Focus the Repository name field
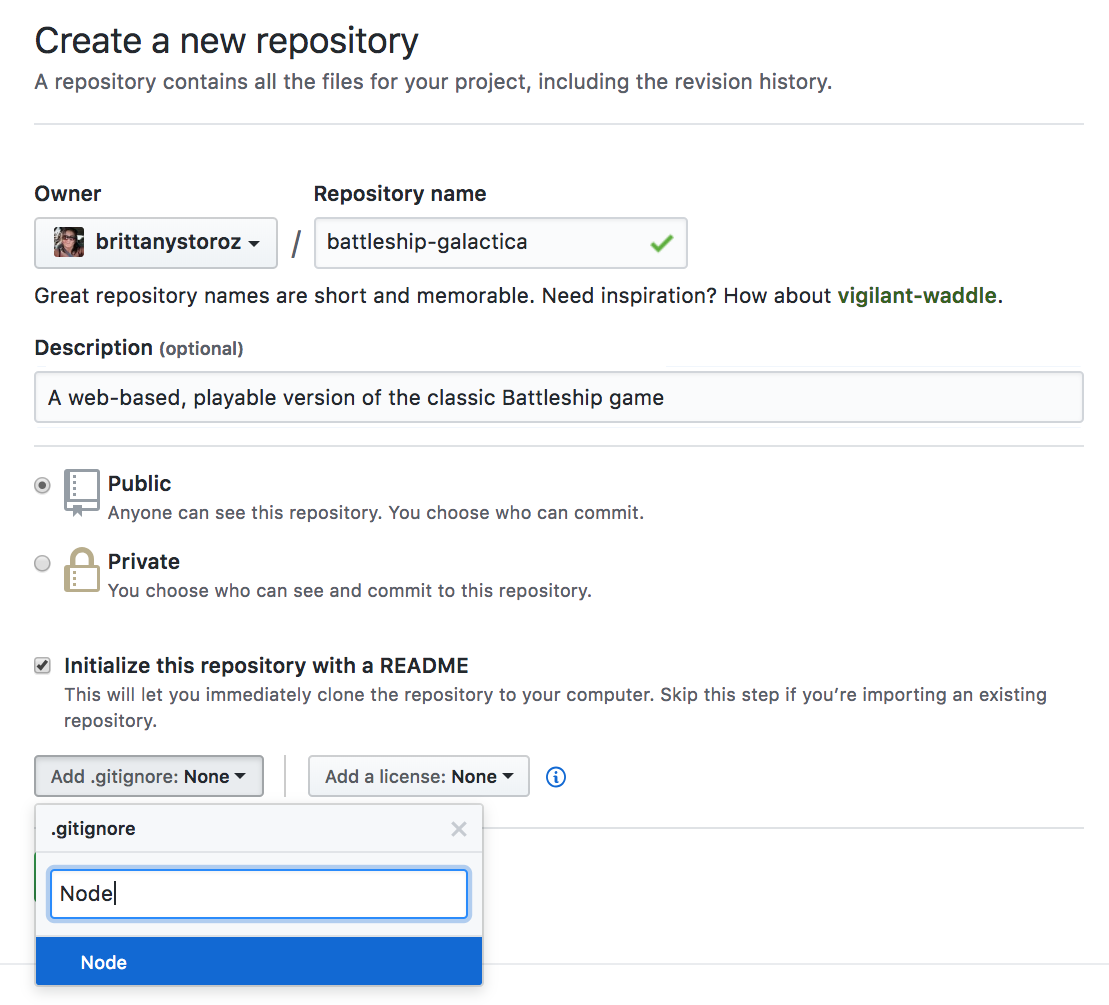The width and height of the screenshot is (1109, 1005). pos(480,243)
